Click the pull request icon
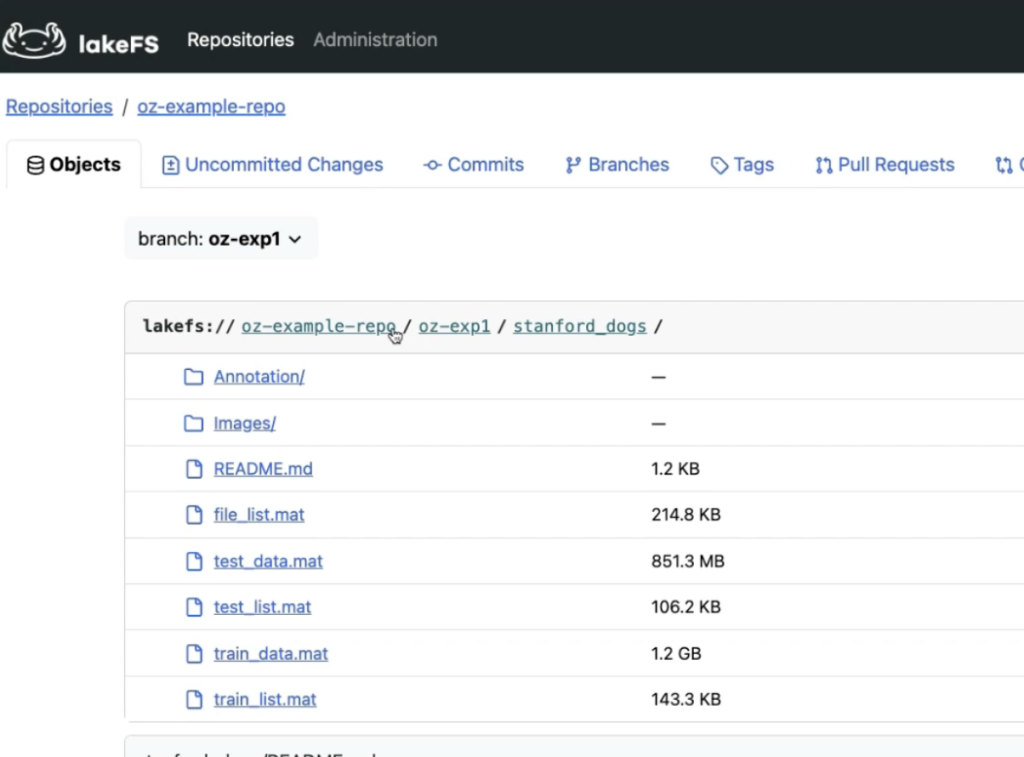The height and width of the screenshot is (757, 1024). 824,165
